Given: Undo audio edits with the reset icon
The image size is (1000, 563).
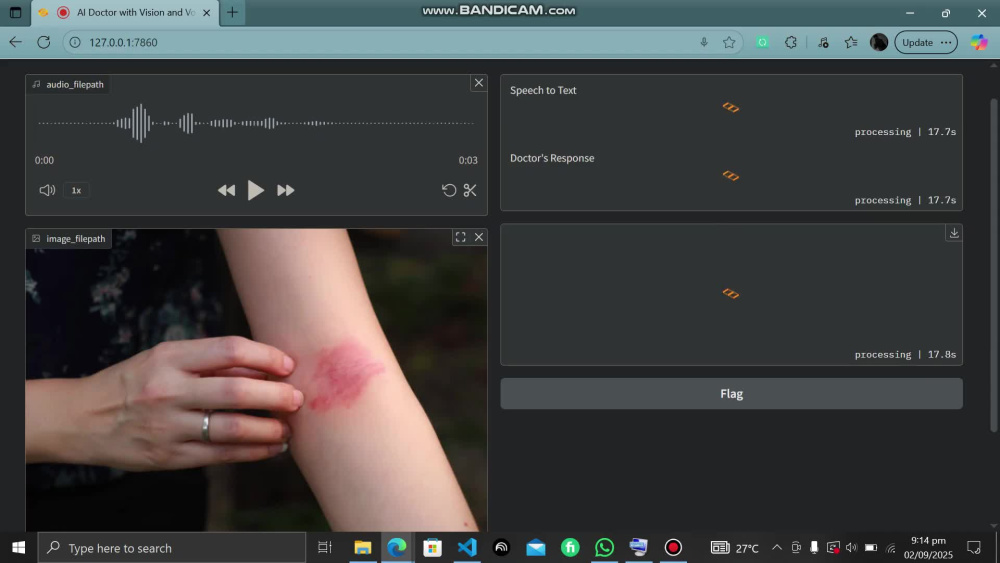Looking at the screenshot, I should (x=449, y=190).
